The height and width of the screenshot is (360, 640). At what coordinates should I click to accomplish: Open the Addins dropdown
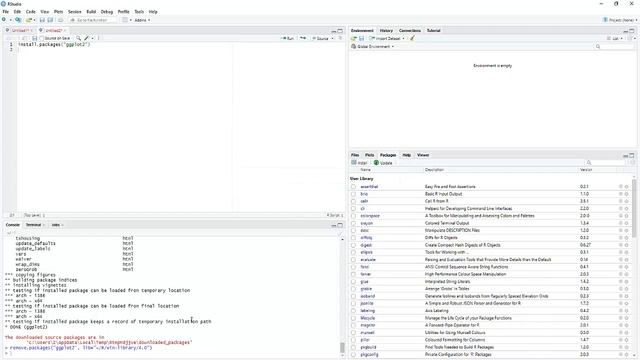tap(142, 20)
